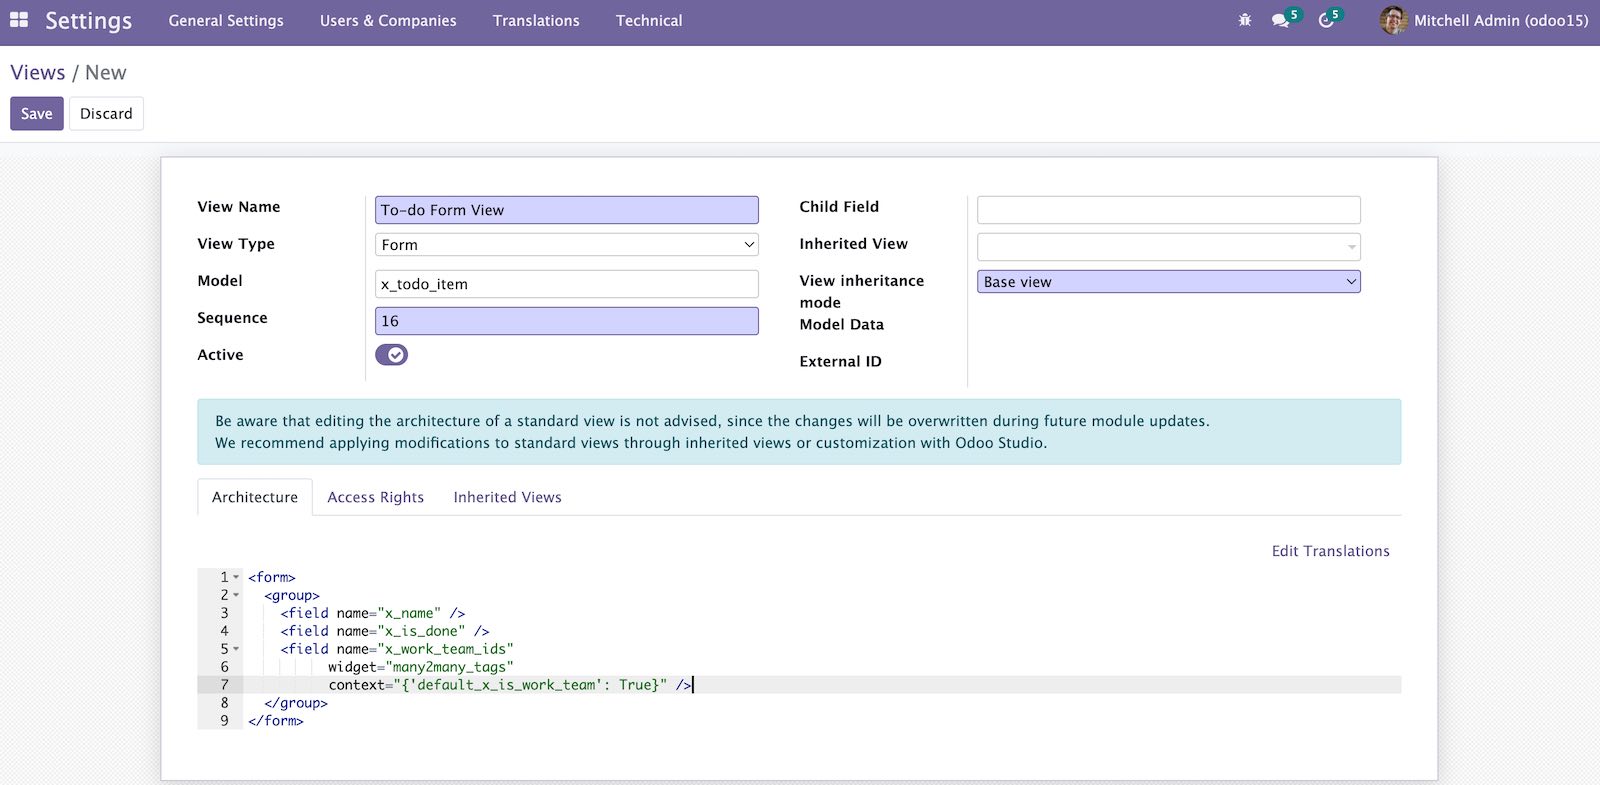Select the Architecture tab
The height and width of the screenshot is (785, 1600).
(255, 497)
